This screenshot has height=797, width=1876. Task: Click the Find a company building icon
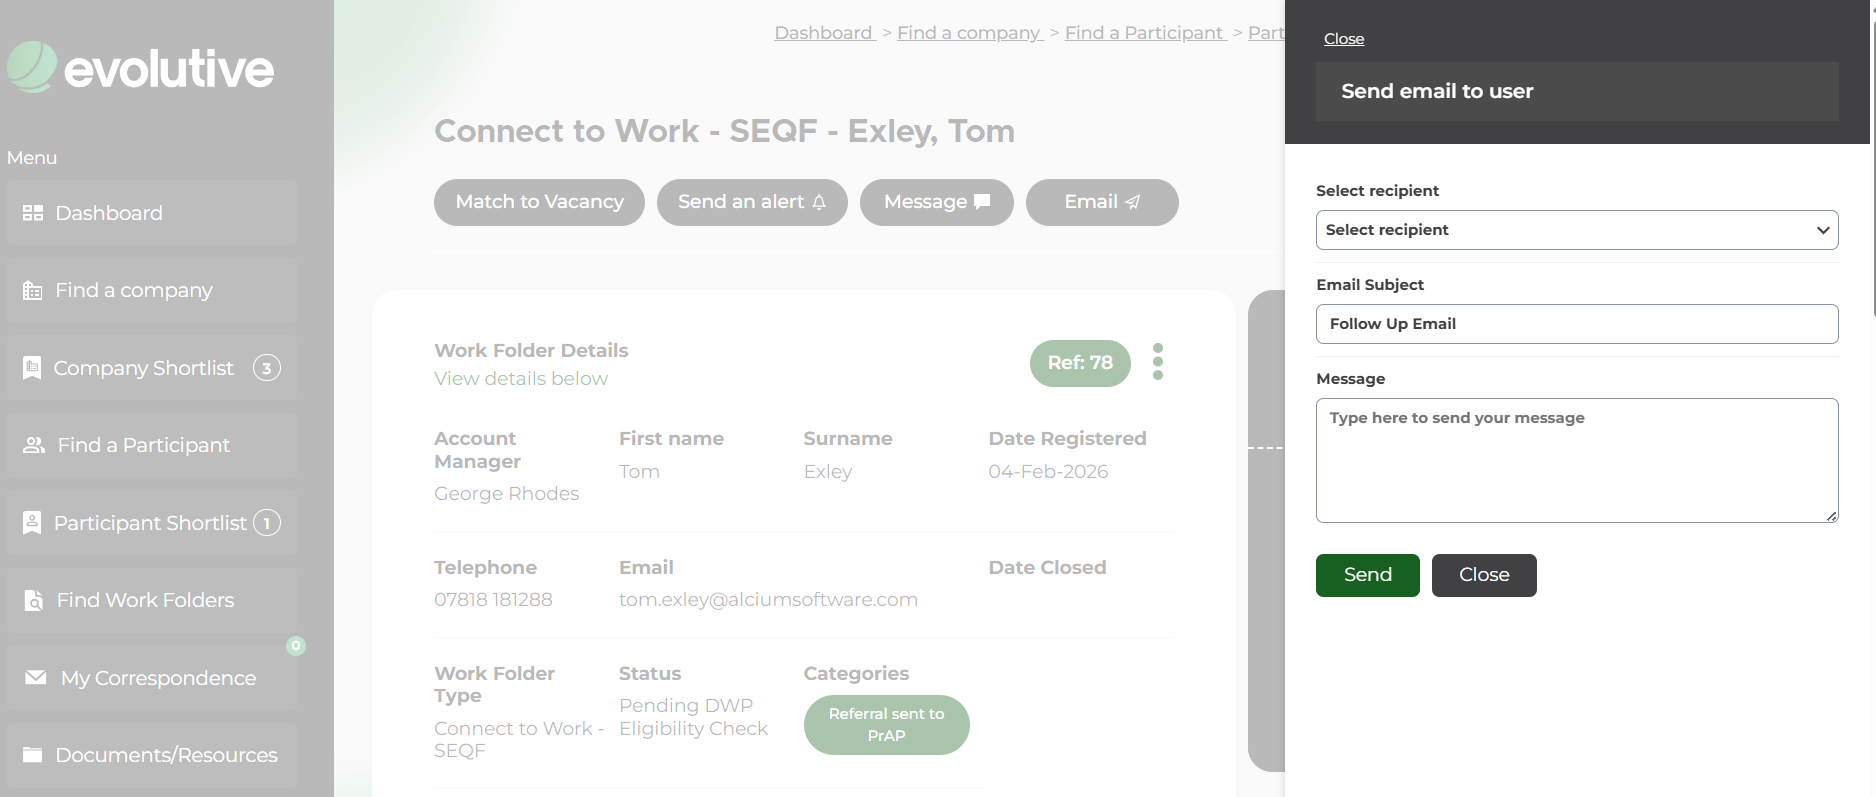(33, 291)
